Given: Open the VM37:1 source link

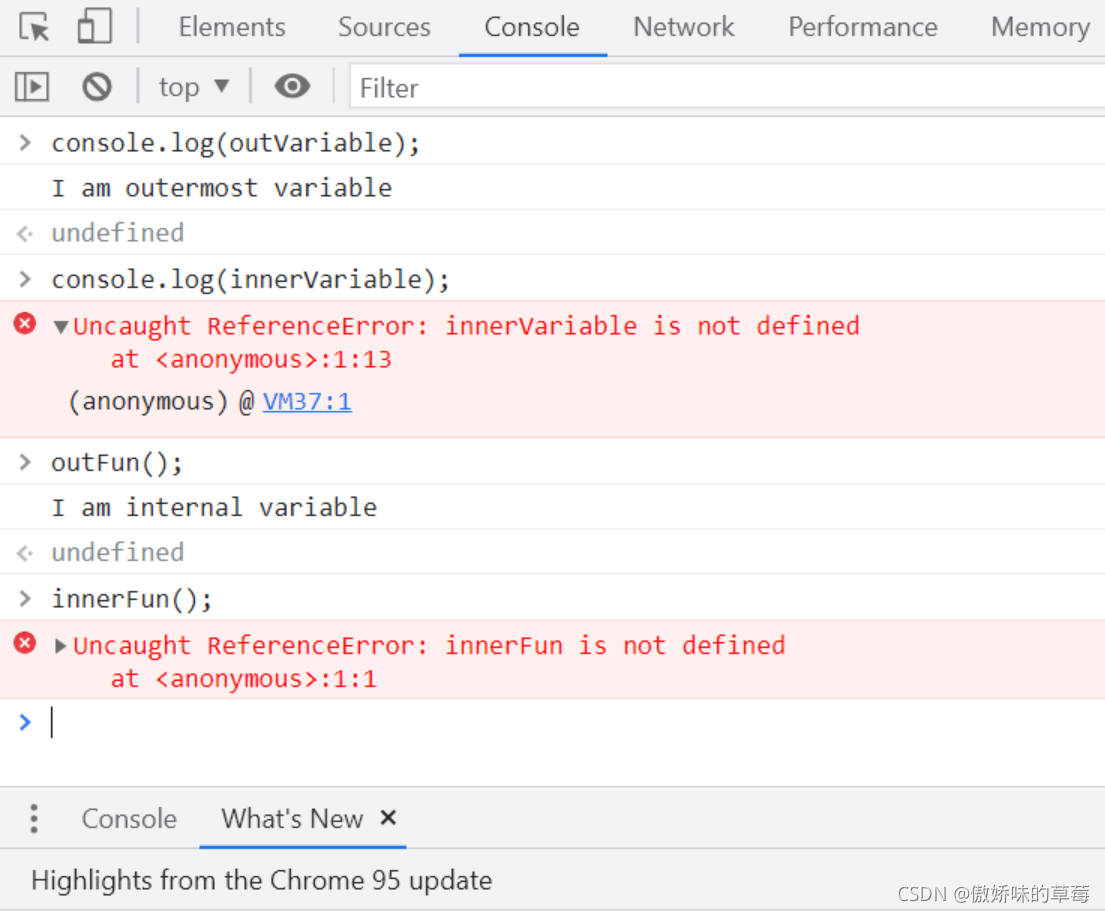Looking at the screenshot, I should (x=307, y=402).
